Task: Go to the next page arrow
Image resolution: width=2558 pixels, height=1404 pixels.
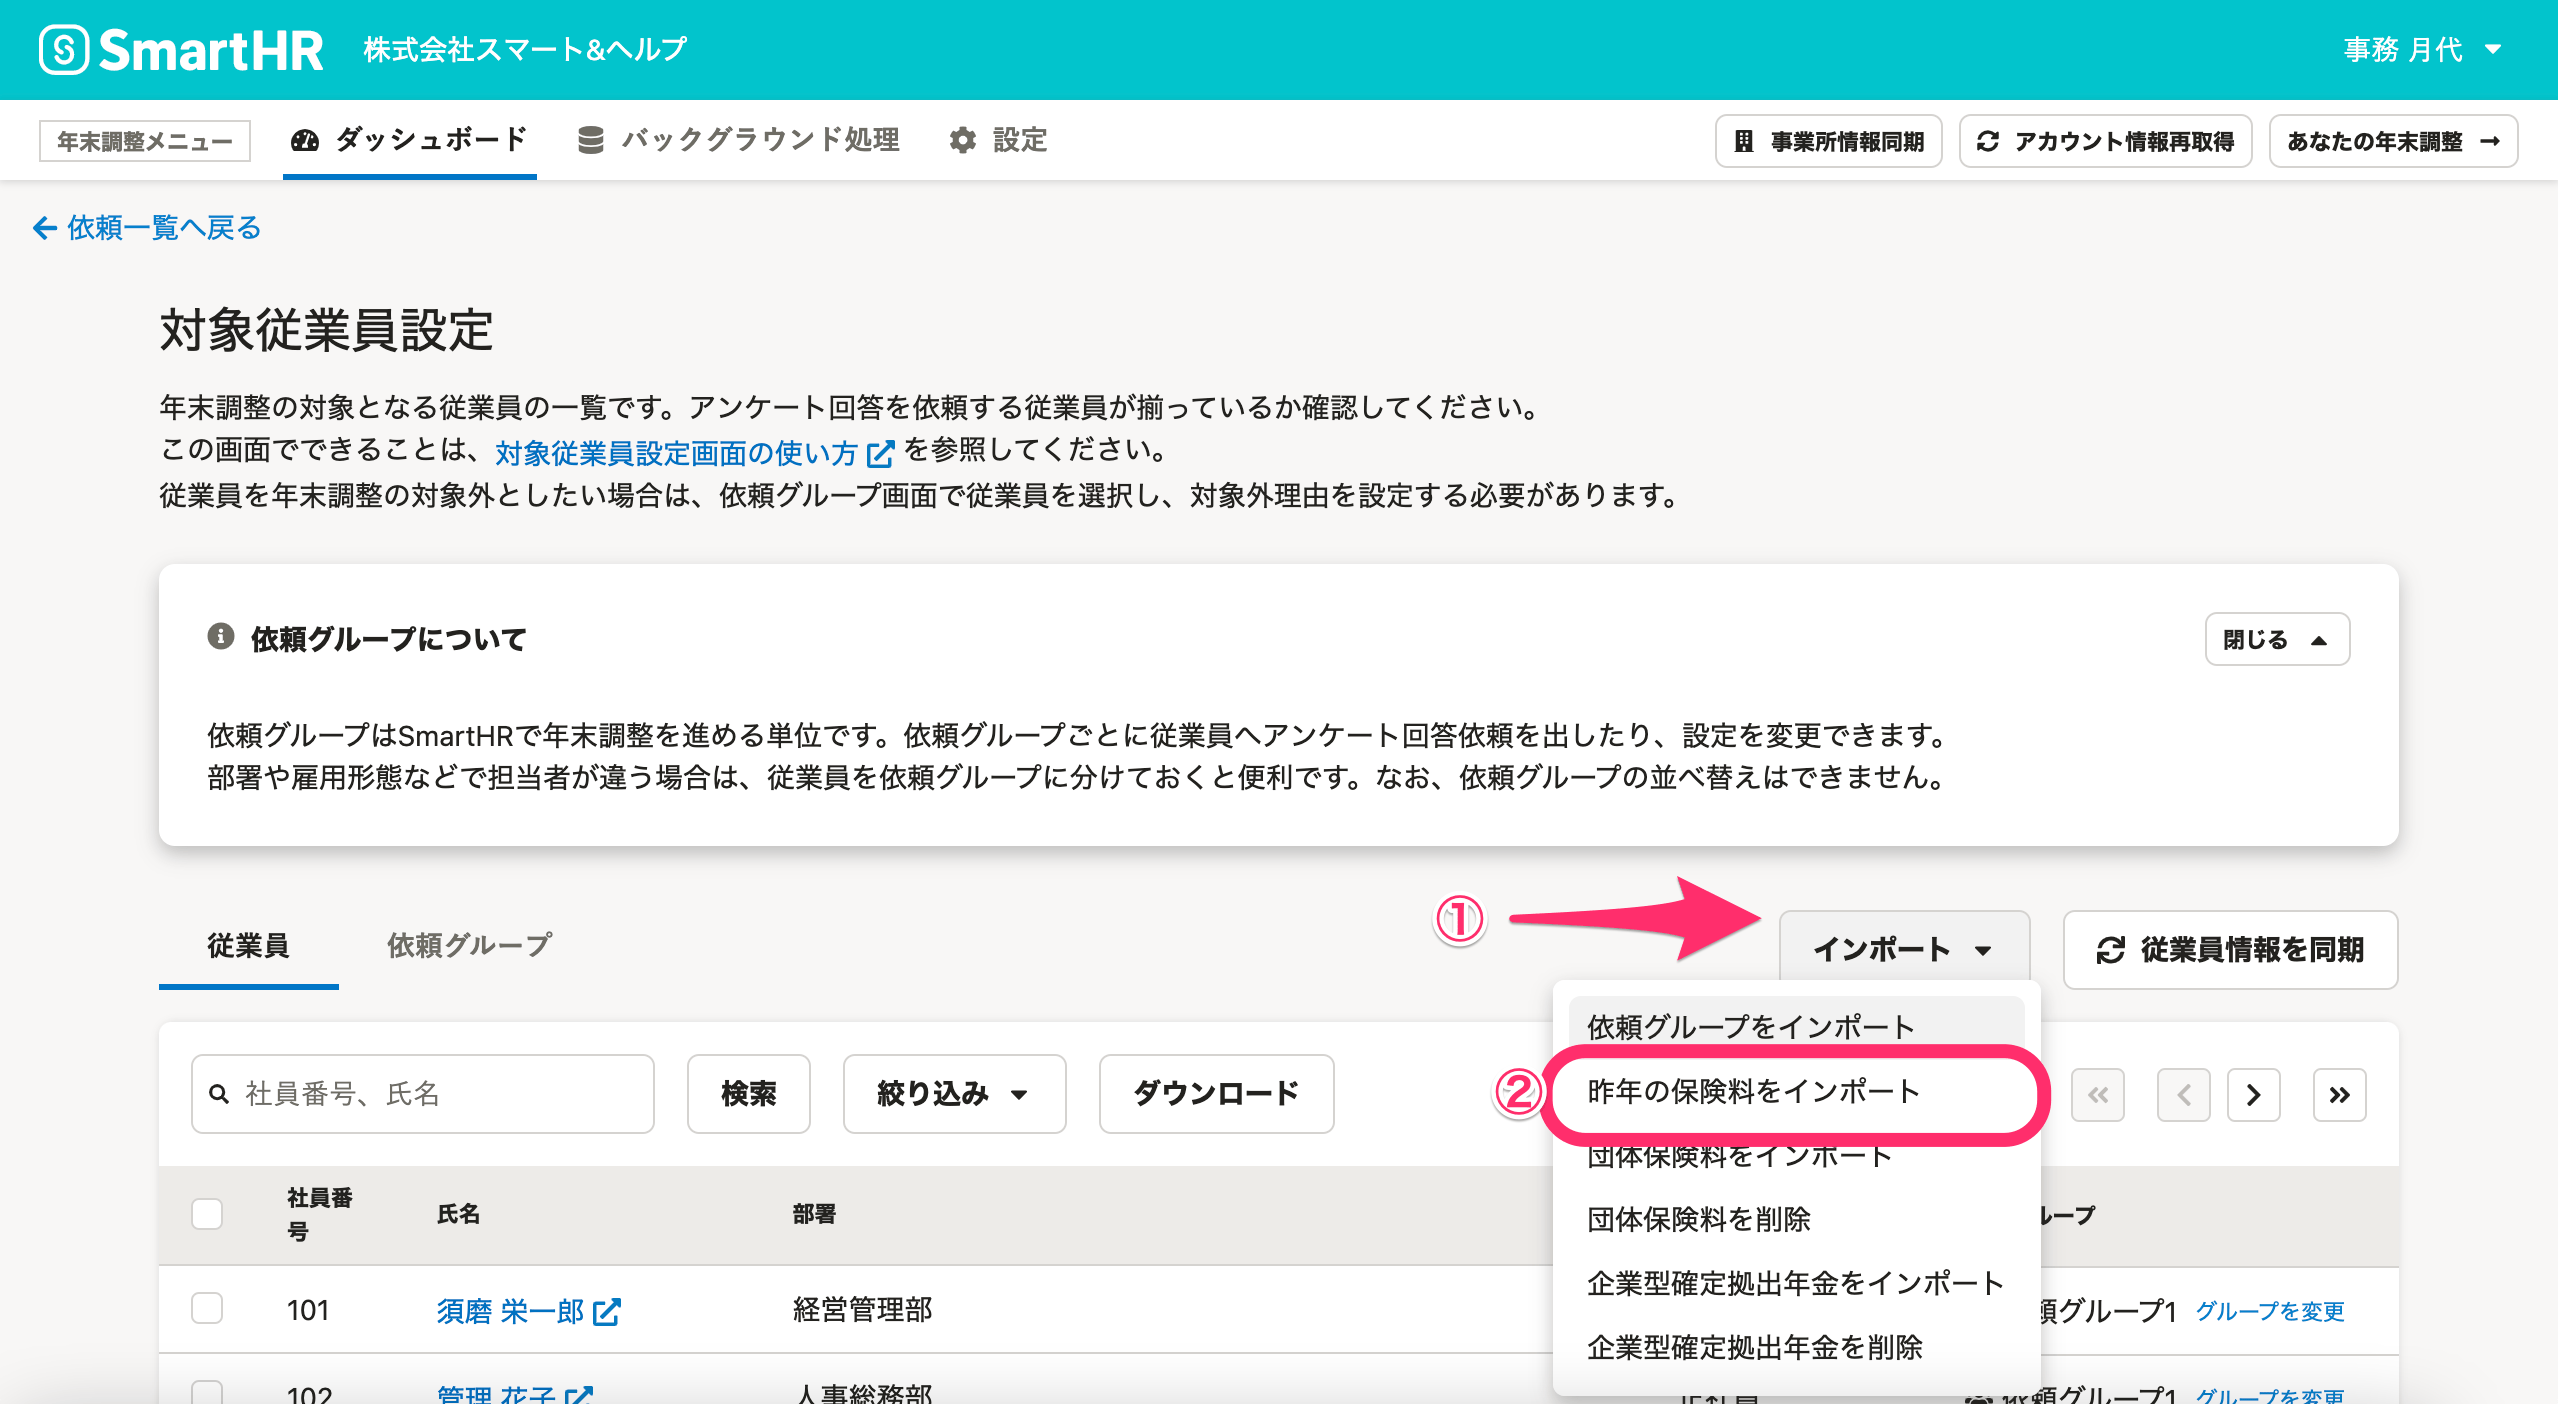Action: pyautogui.click(x=2254, y=1095)
